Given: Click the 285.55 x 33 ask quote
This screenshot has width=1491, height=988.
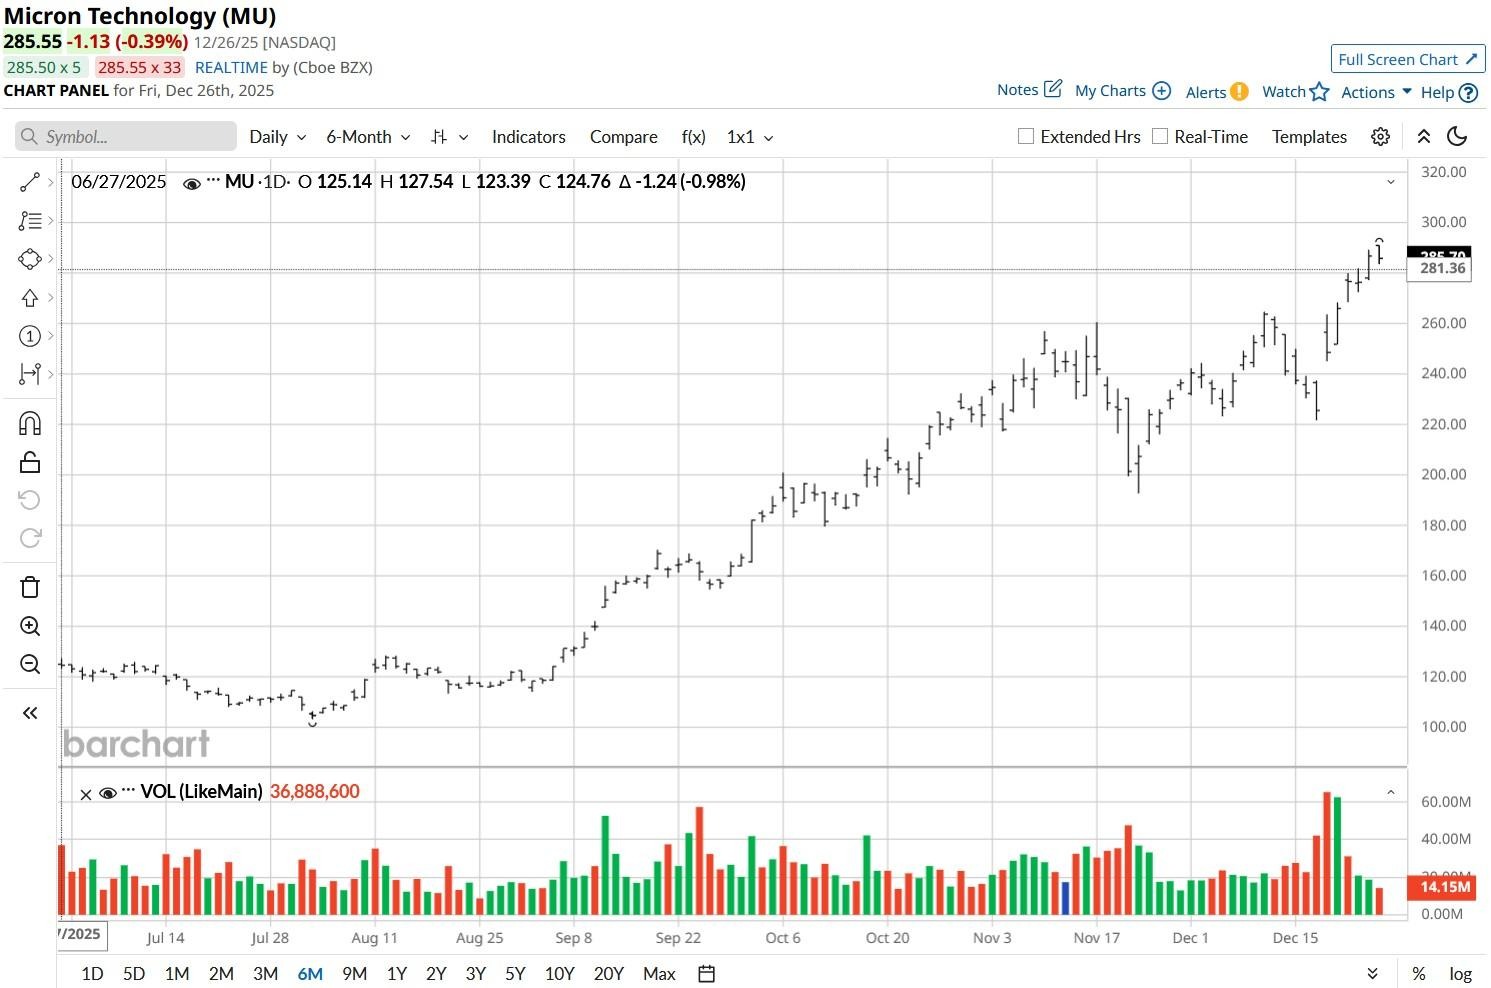Looking at the screenshot, I should 139,67.
